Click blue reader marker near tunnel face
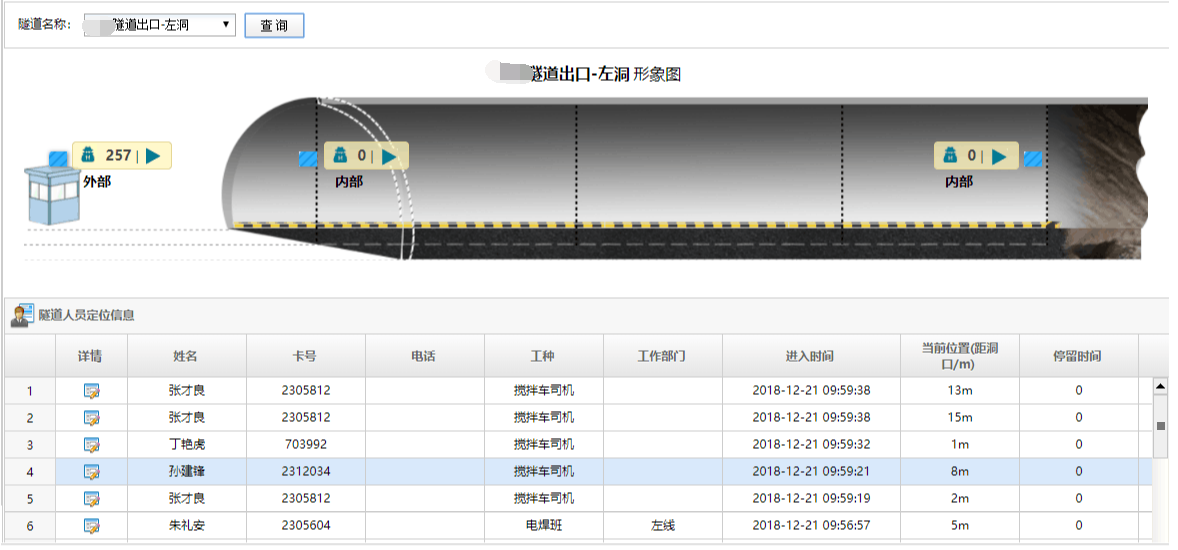Viewport: 1178px width, 550px height. pos(1033,159)
